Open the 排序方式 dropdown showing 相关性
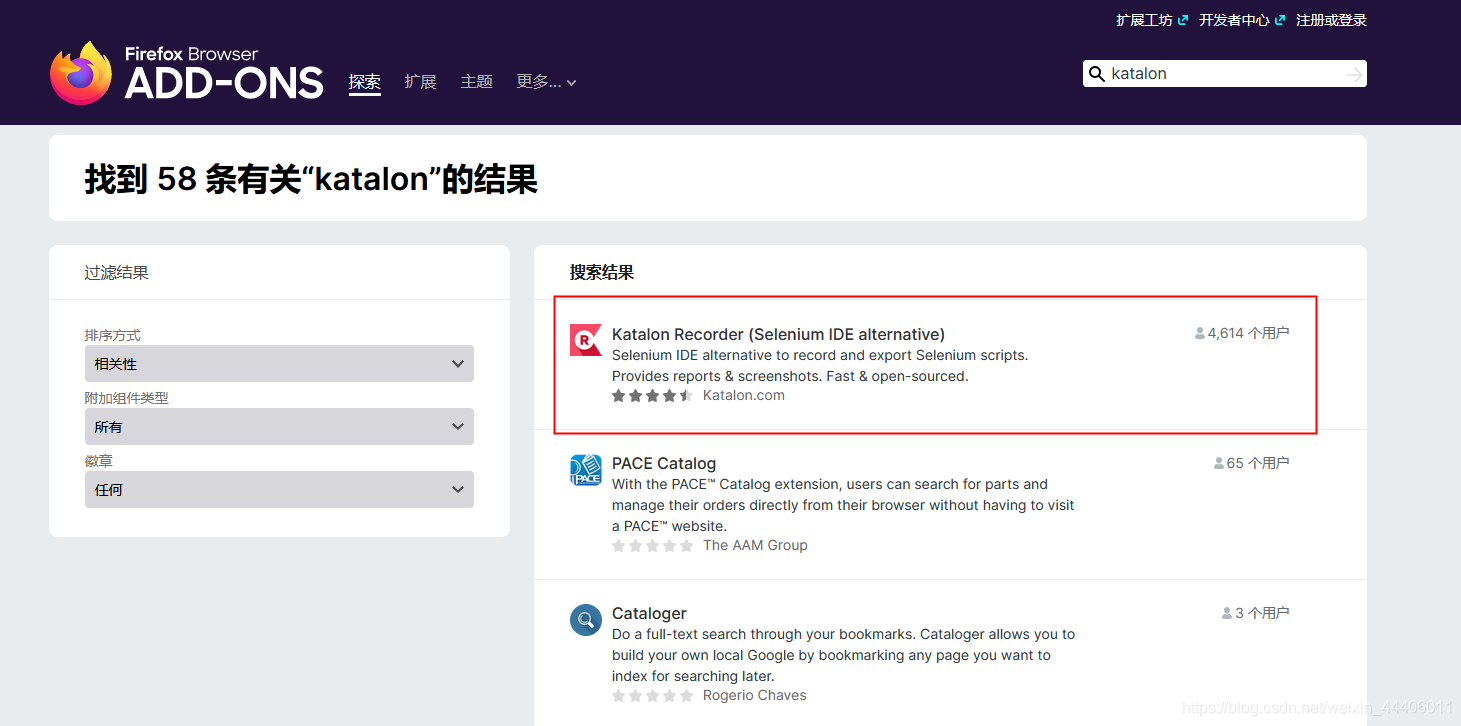The width and height of the screenshot is (1461, 726). tap(279, 364)
